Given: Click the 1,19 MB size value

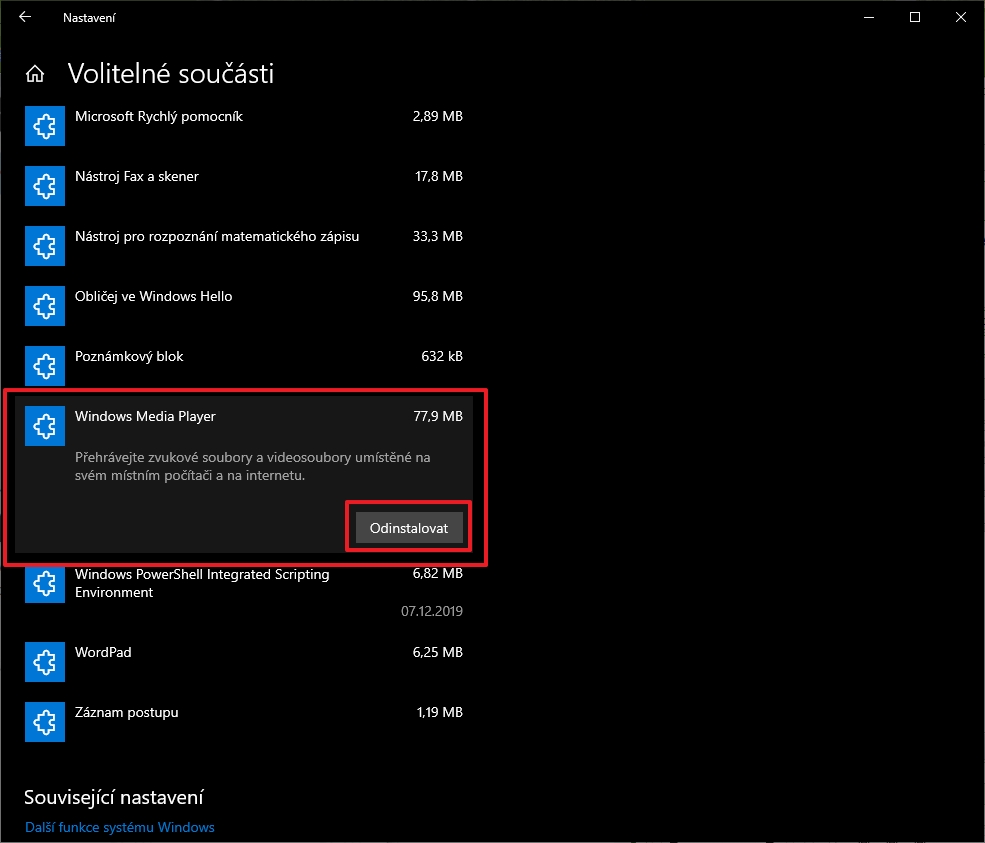Looking at the screenshot, I should 439,712.
